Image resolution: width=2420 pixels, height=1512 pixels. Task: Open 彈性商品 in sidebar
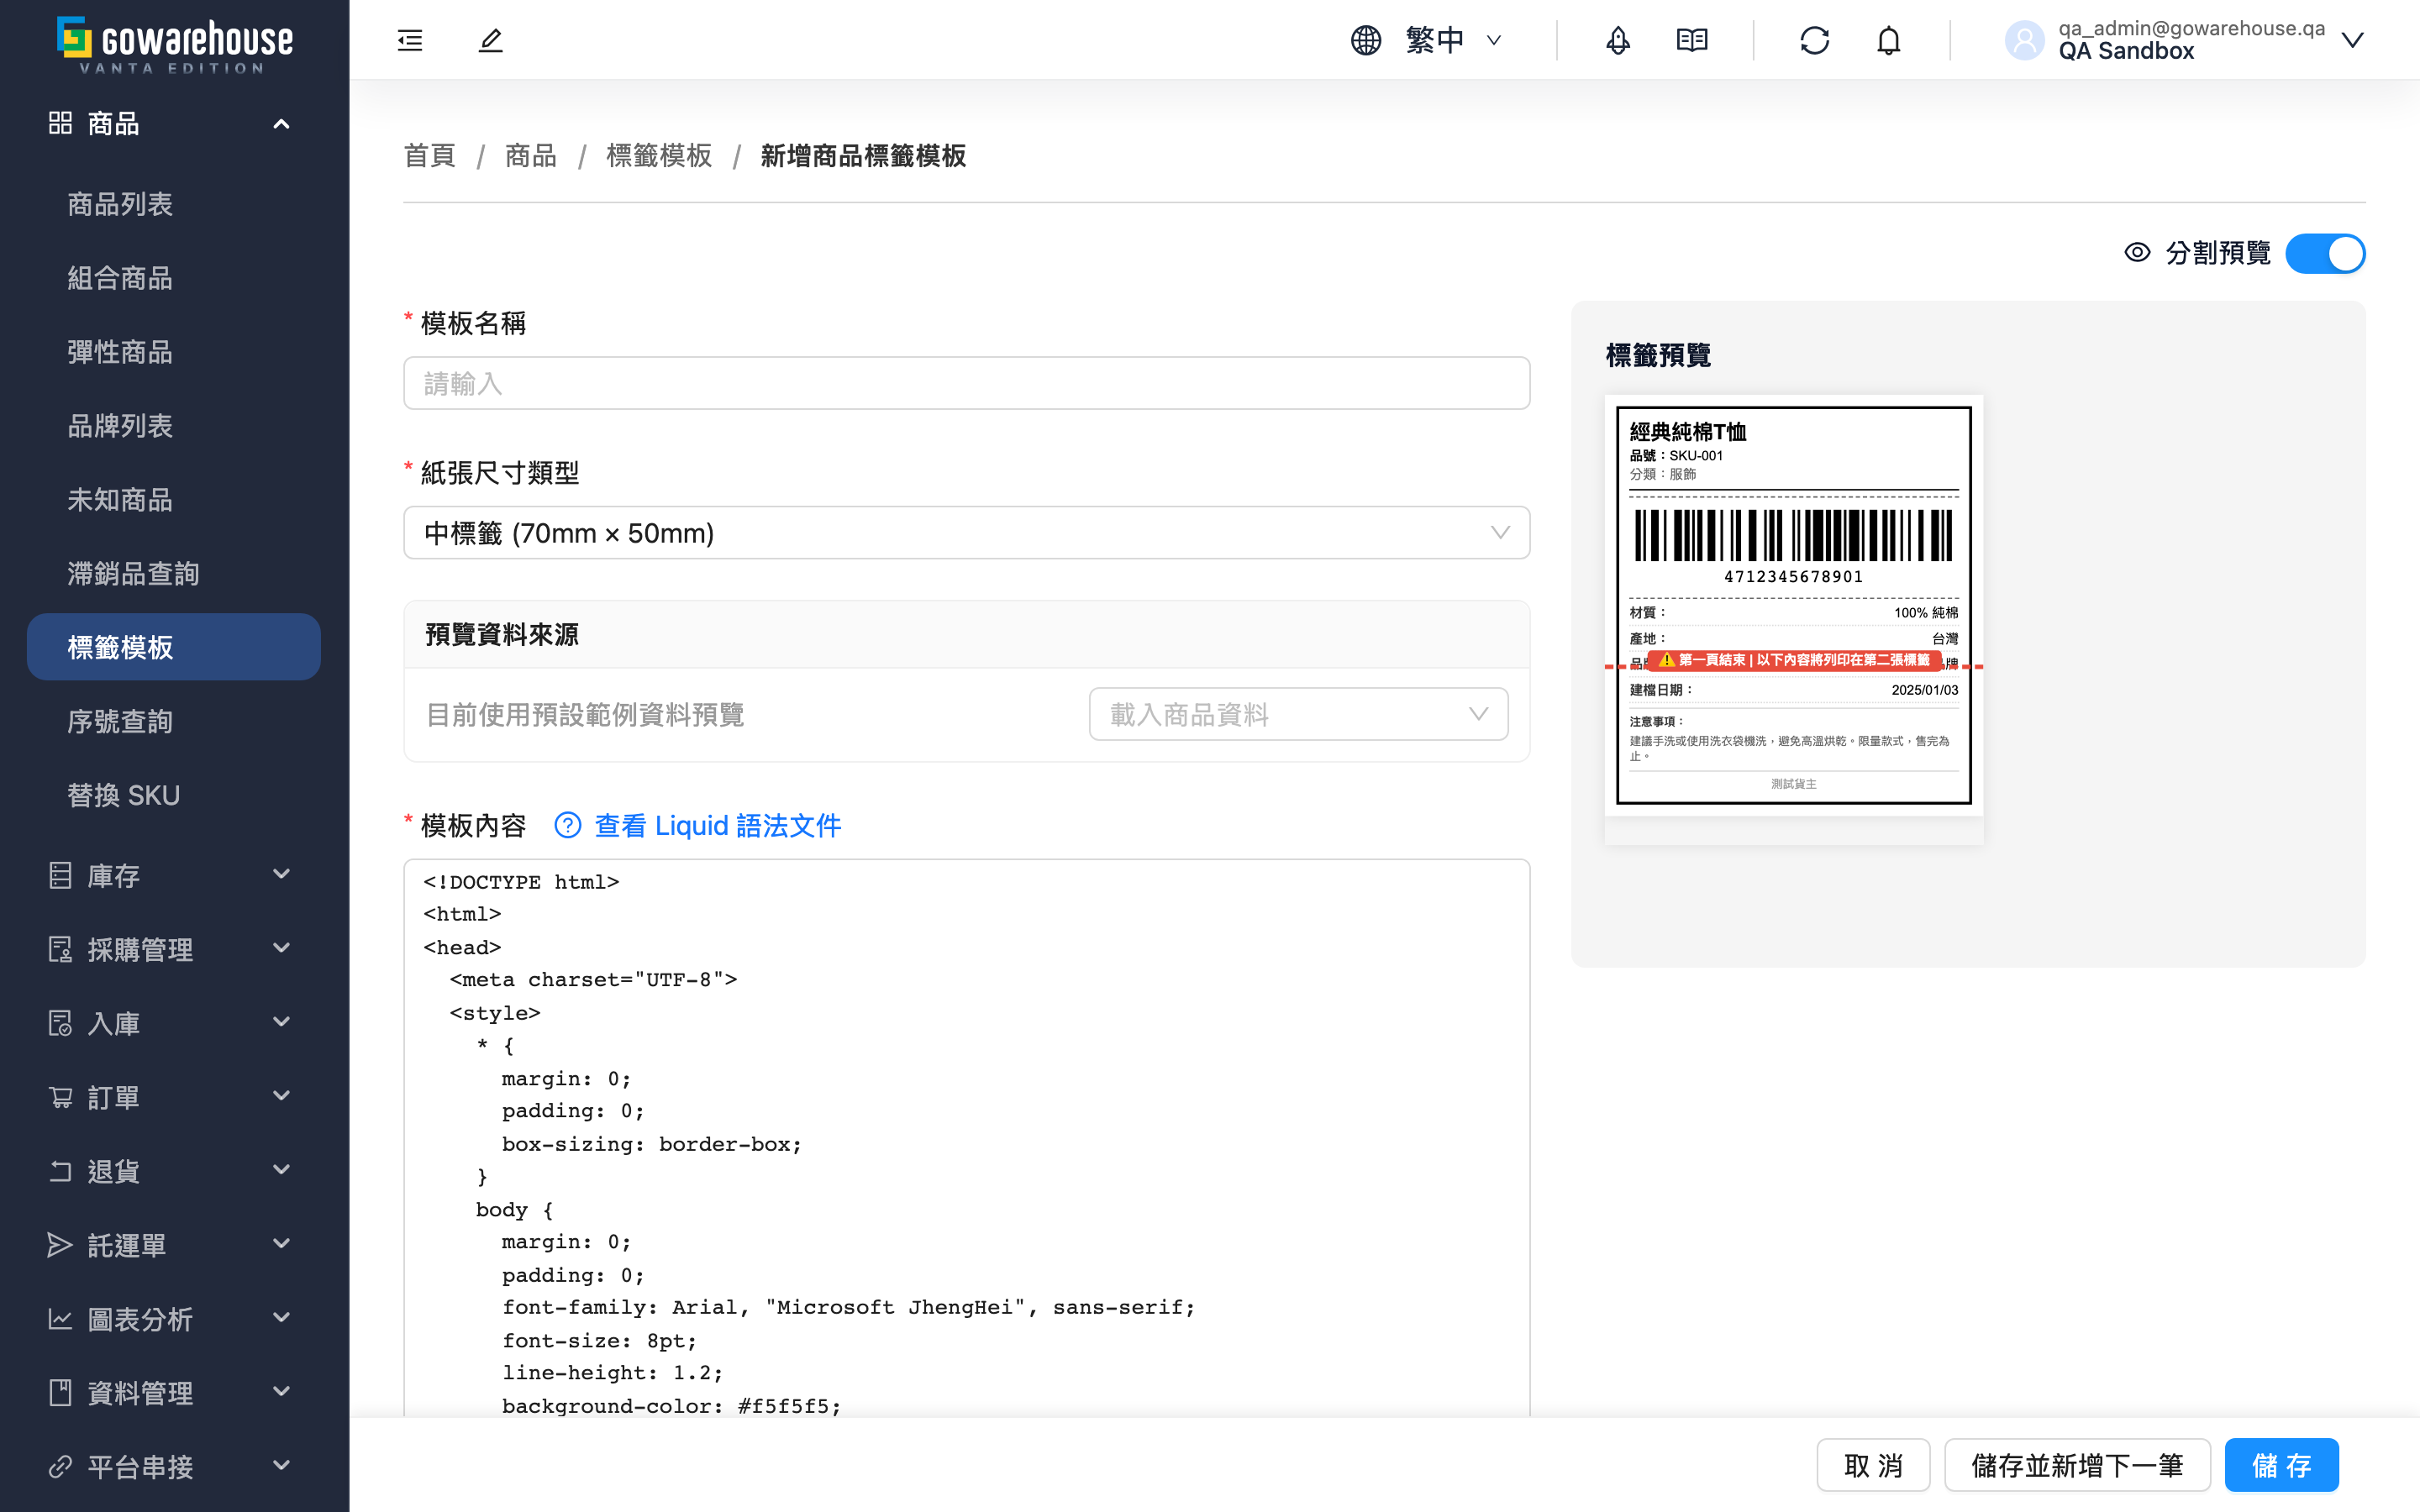(174, 352)
